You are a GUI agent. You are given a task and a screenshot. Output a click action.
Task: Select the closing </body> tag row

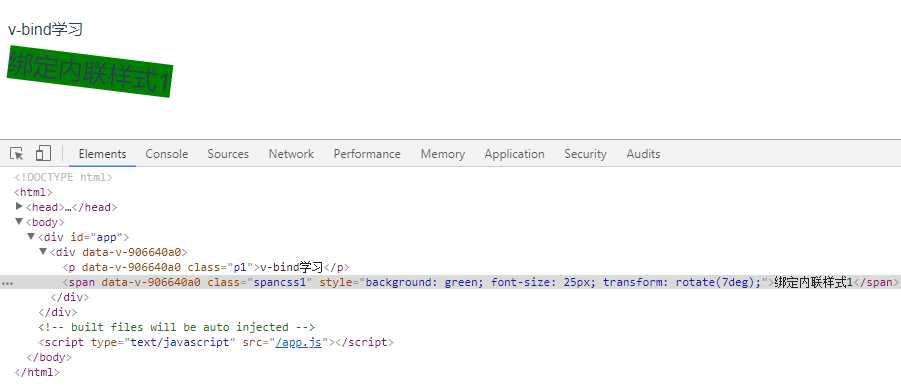point(49,357)
